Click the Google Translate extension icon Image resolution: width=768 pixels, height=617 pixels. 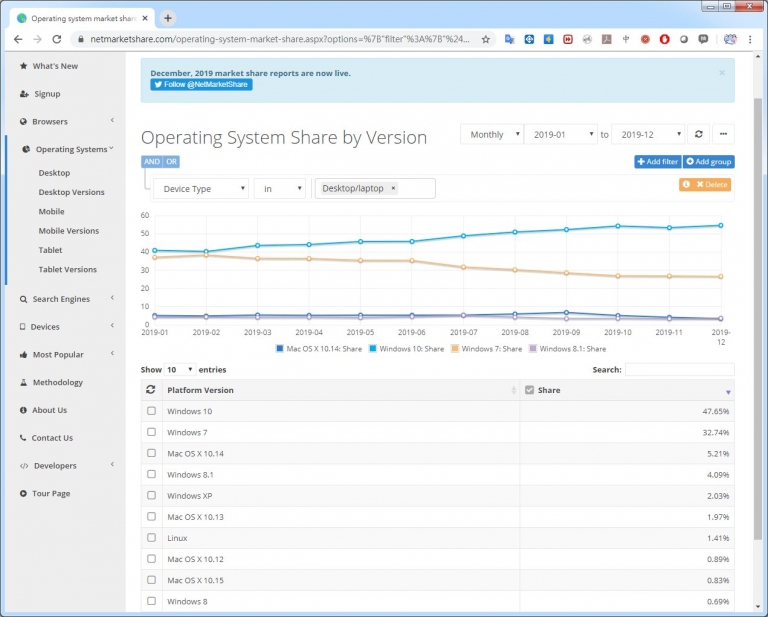click(509, 39)
